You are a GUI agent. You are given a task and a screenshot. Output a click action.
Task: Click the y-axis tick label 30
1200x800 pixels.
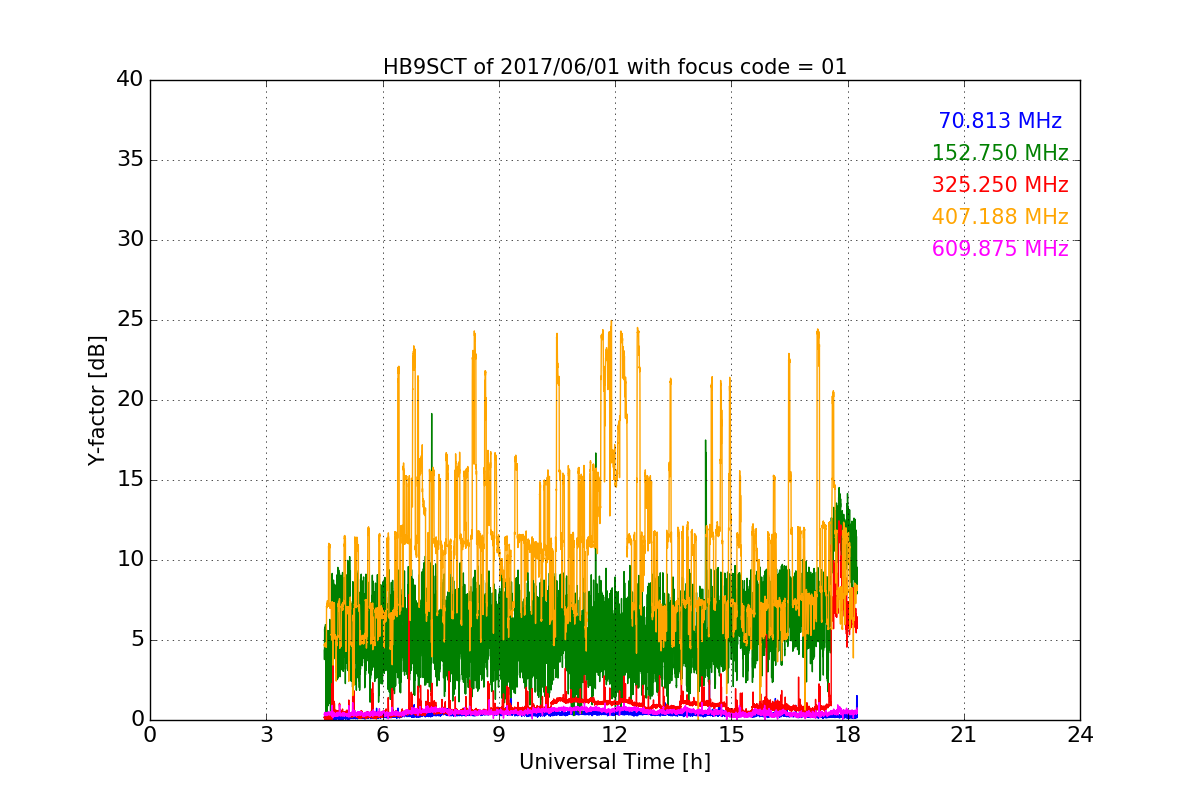[x=129, y=240]
